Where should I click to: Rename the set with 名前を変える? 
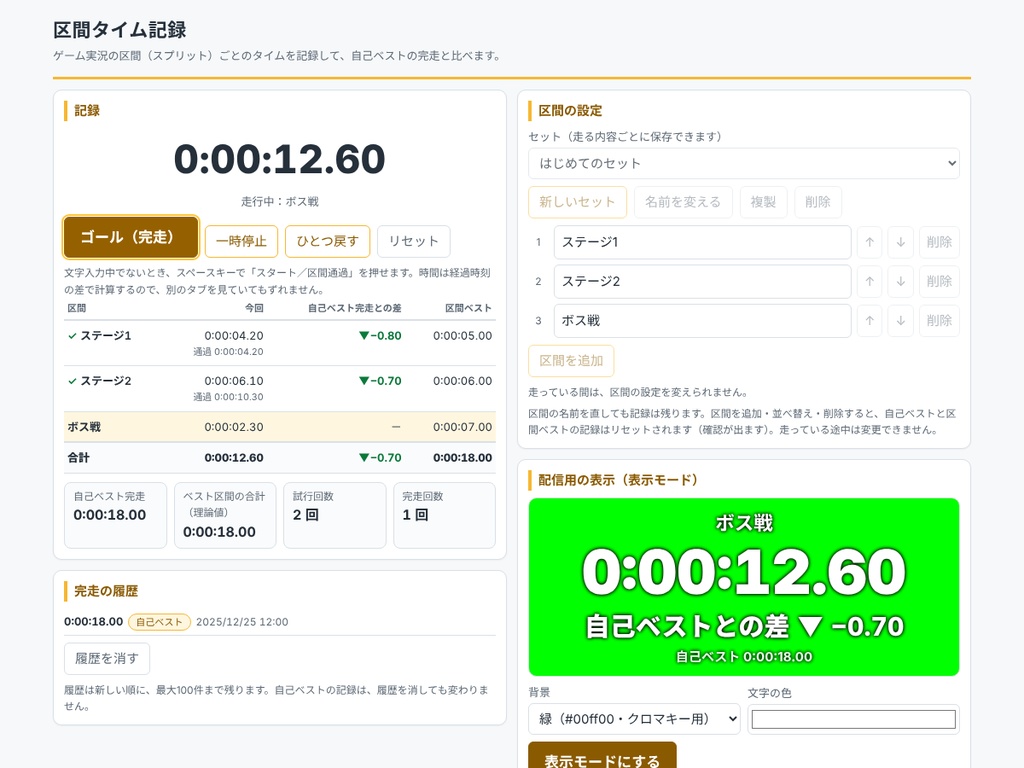[683, 202]
